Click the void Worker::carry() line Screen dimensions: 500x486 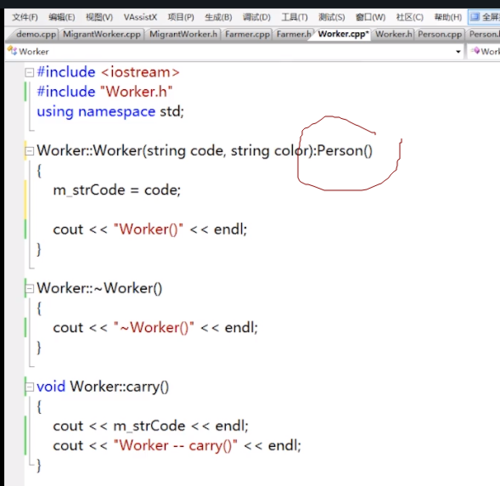(103, 387)
